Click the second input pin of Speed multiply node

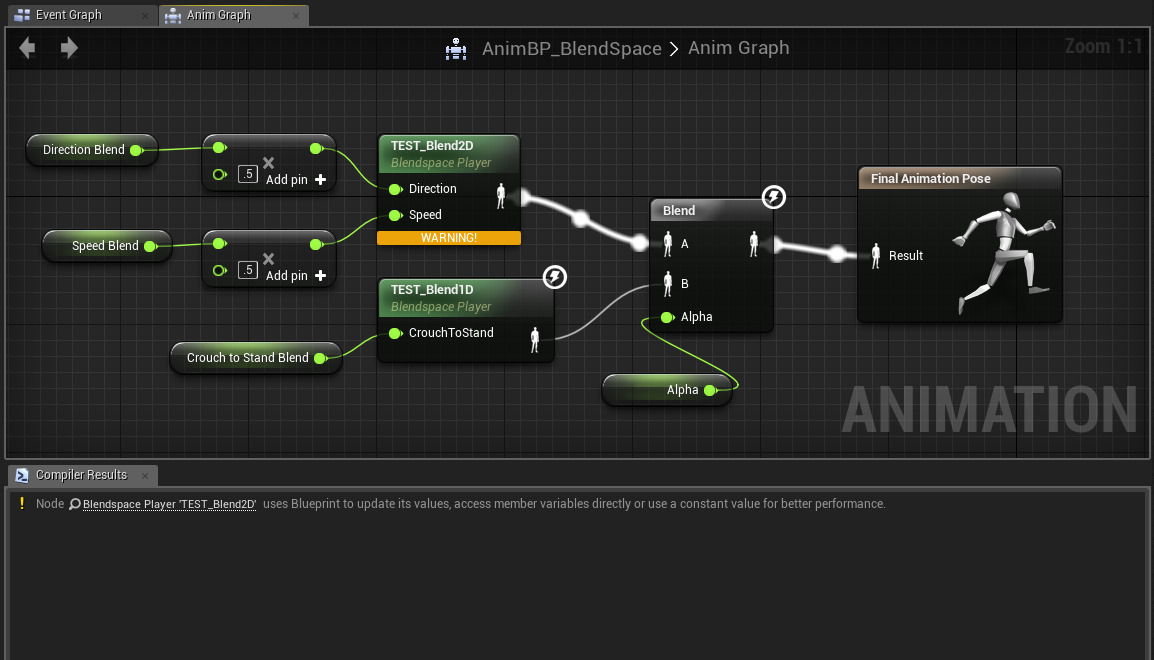[219, 270]
